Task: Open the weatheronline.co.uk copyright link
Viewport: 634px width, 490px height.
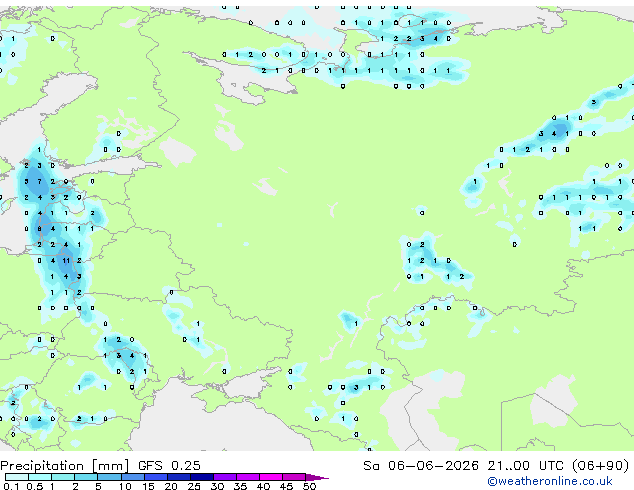Action: (x=550, y=481)
